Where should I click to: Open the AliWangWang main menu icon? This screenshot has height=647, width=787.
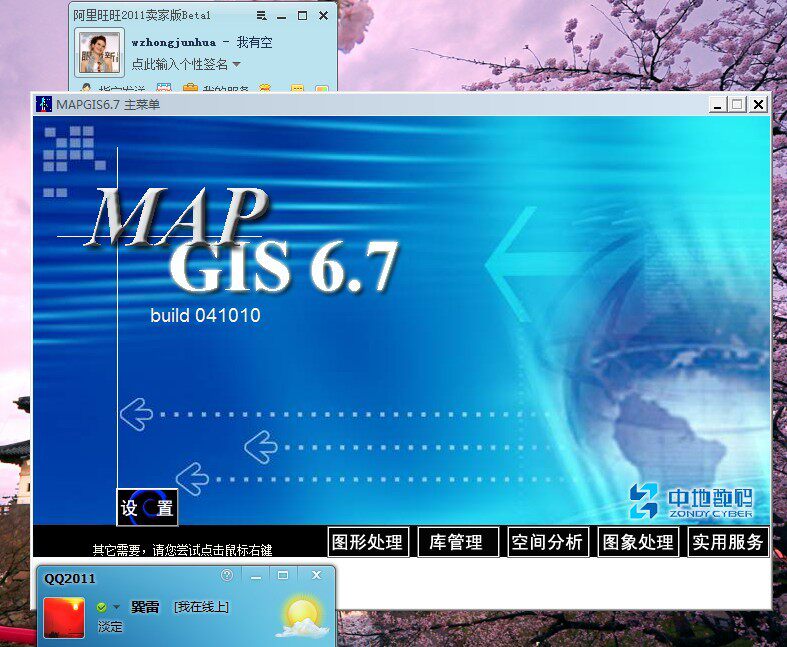(261, 16)
